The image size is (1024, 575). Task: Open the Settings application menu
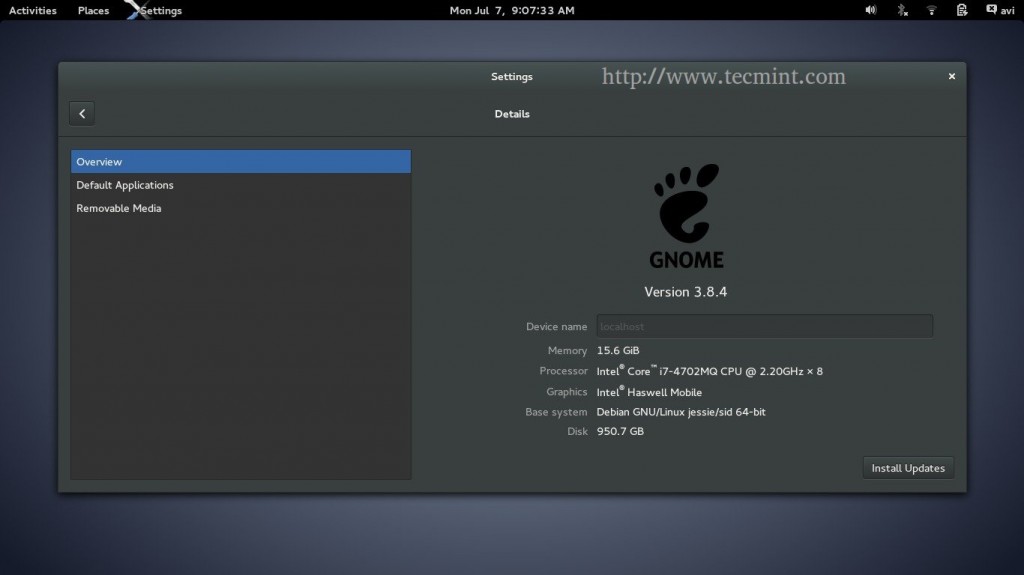point(162,11)
